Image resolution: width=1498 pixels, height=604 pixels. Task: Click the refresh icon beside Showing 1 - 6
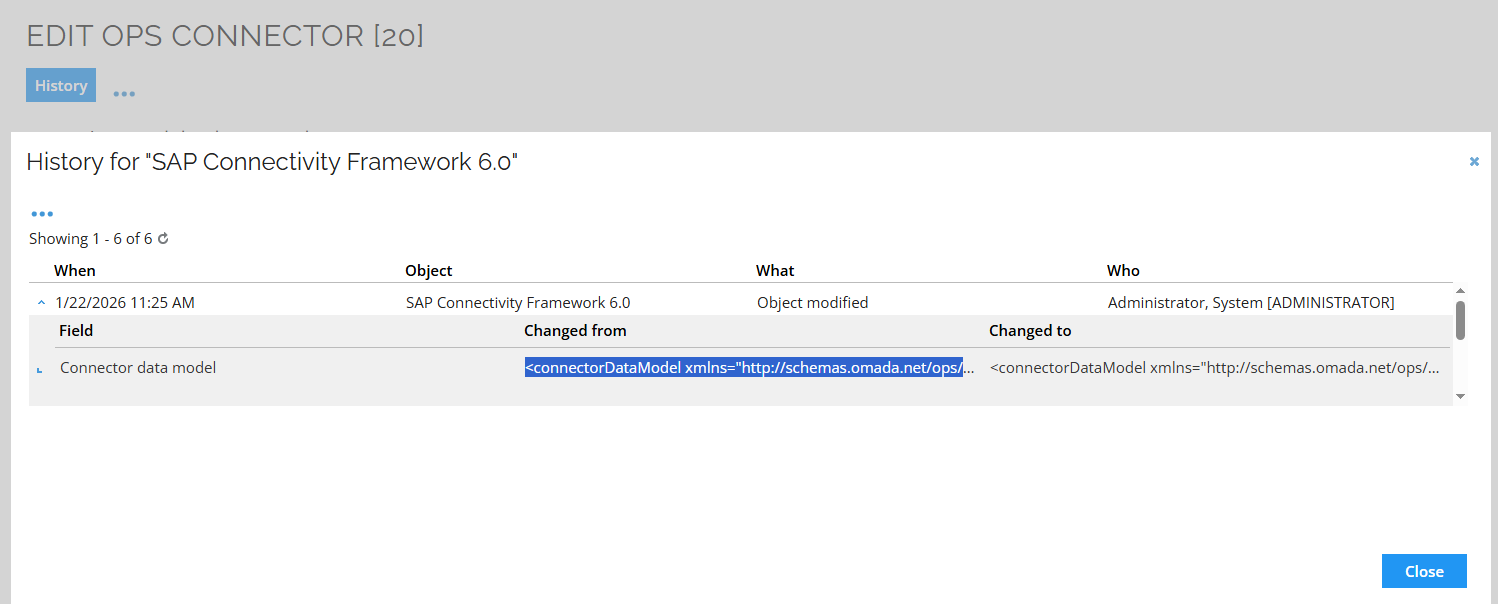pos(163,239)
